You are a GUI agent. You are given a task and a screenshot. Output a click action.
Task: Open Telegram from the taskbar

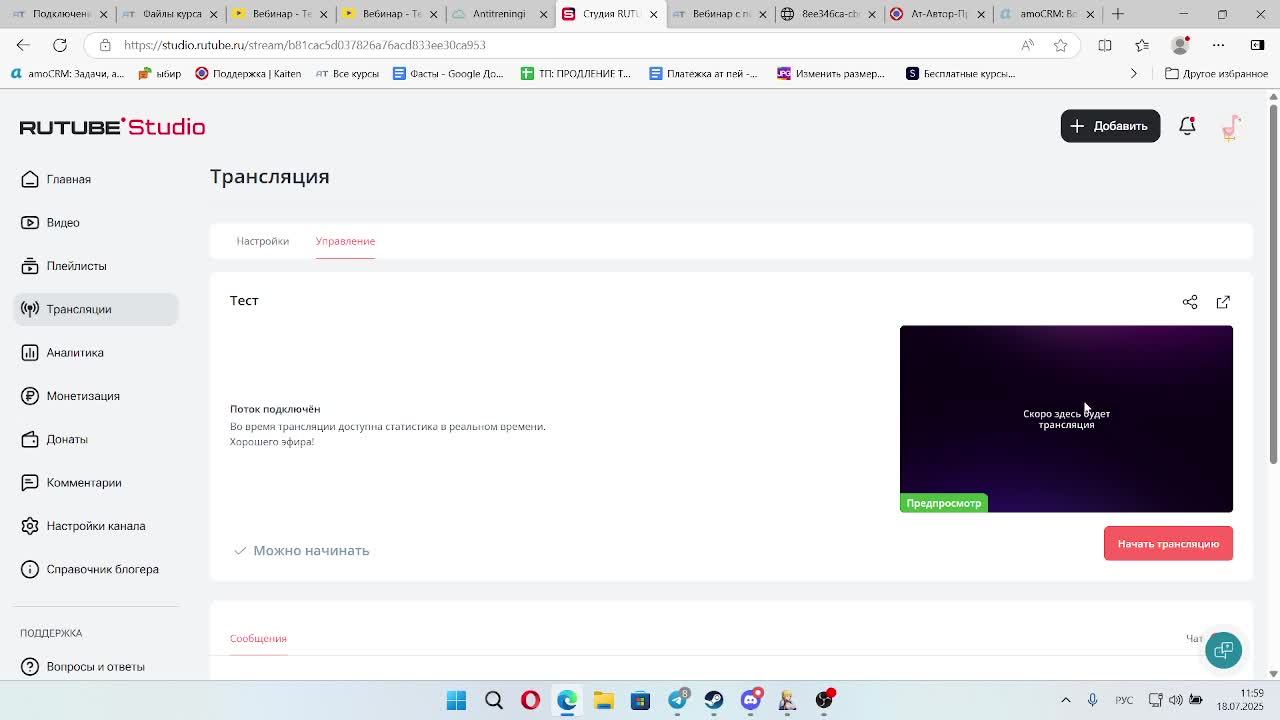(x=678, y=700)
